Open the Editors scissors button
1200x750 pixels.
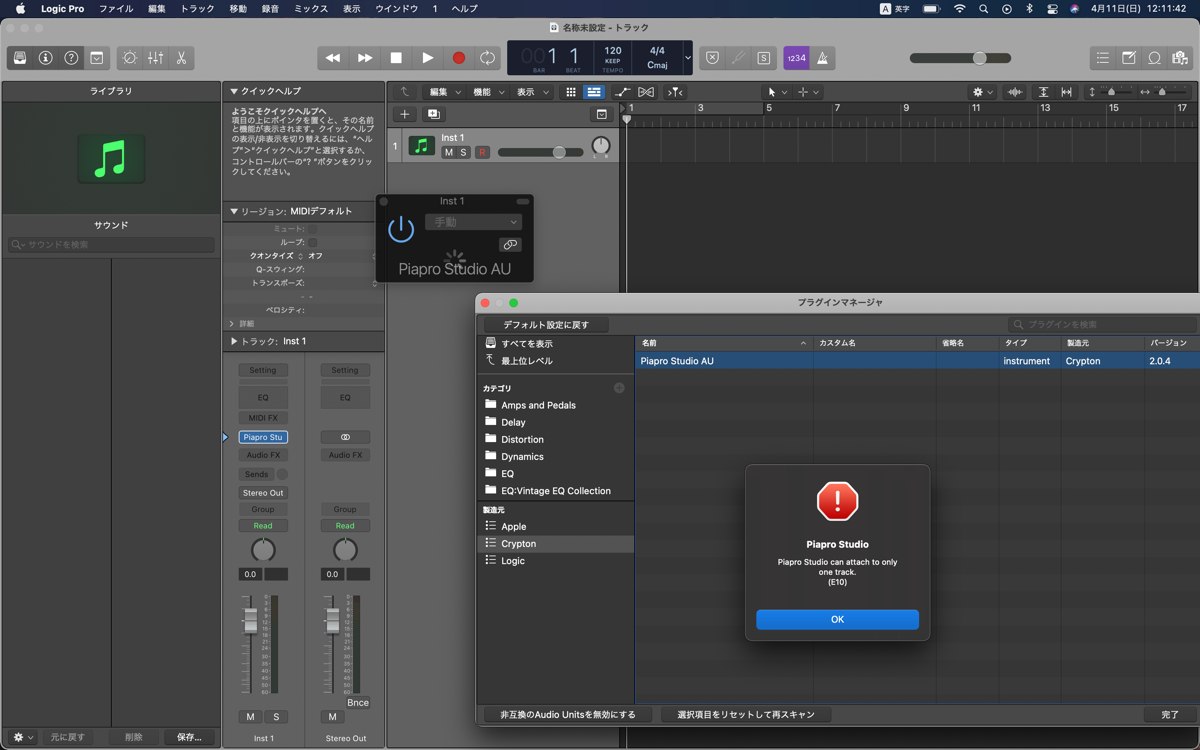point(181,58)
